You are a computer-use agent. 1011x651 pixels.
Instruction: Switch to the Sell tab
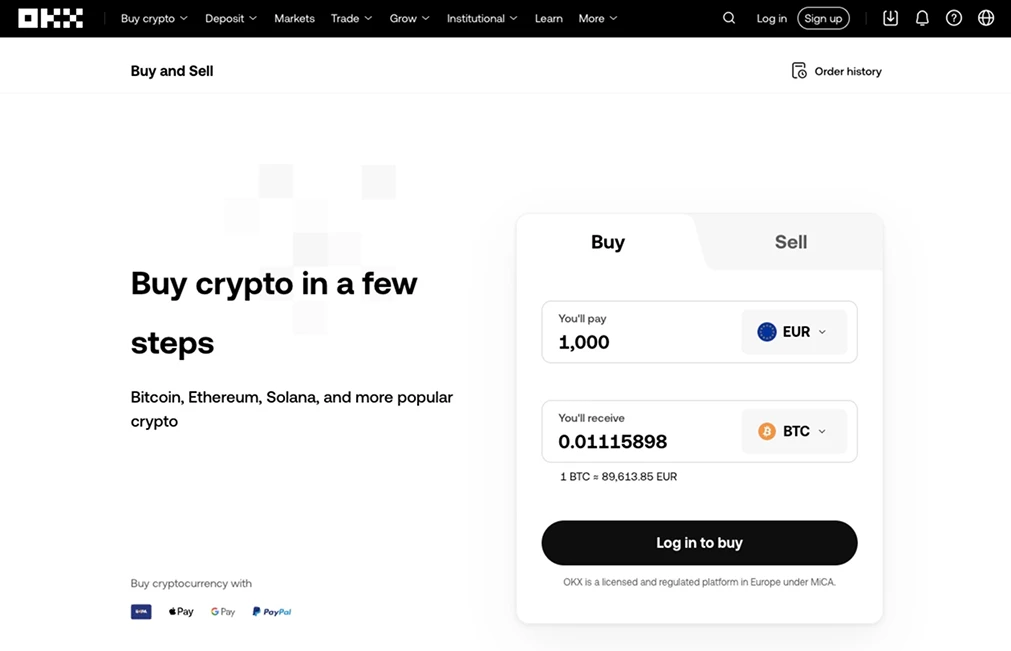tap(790, 242)
